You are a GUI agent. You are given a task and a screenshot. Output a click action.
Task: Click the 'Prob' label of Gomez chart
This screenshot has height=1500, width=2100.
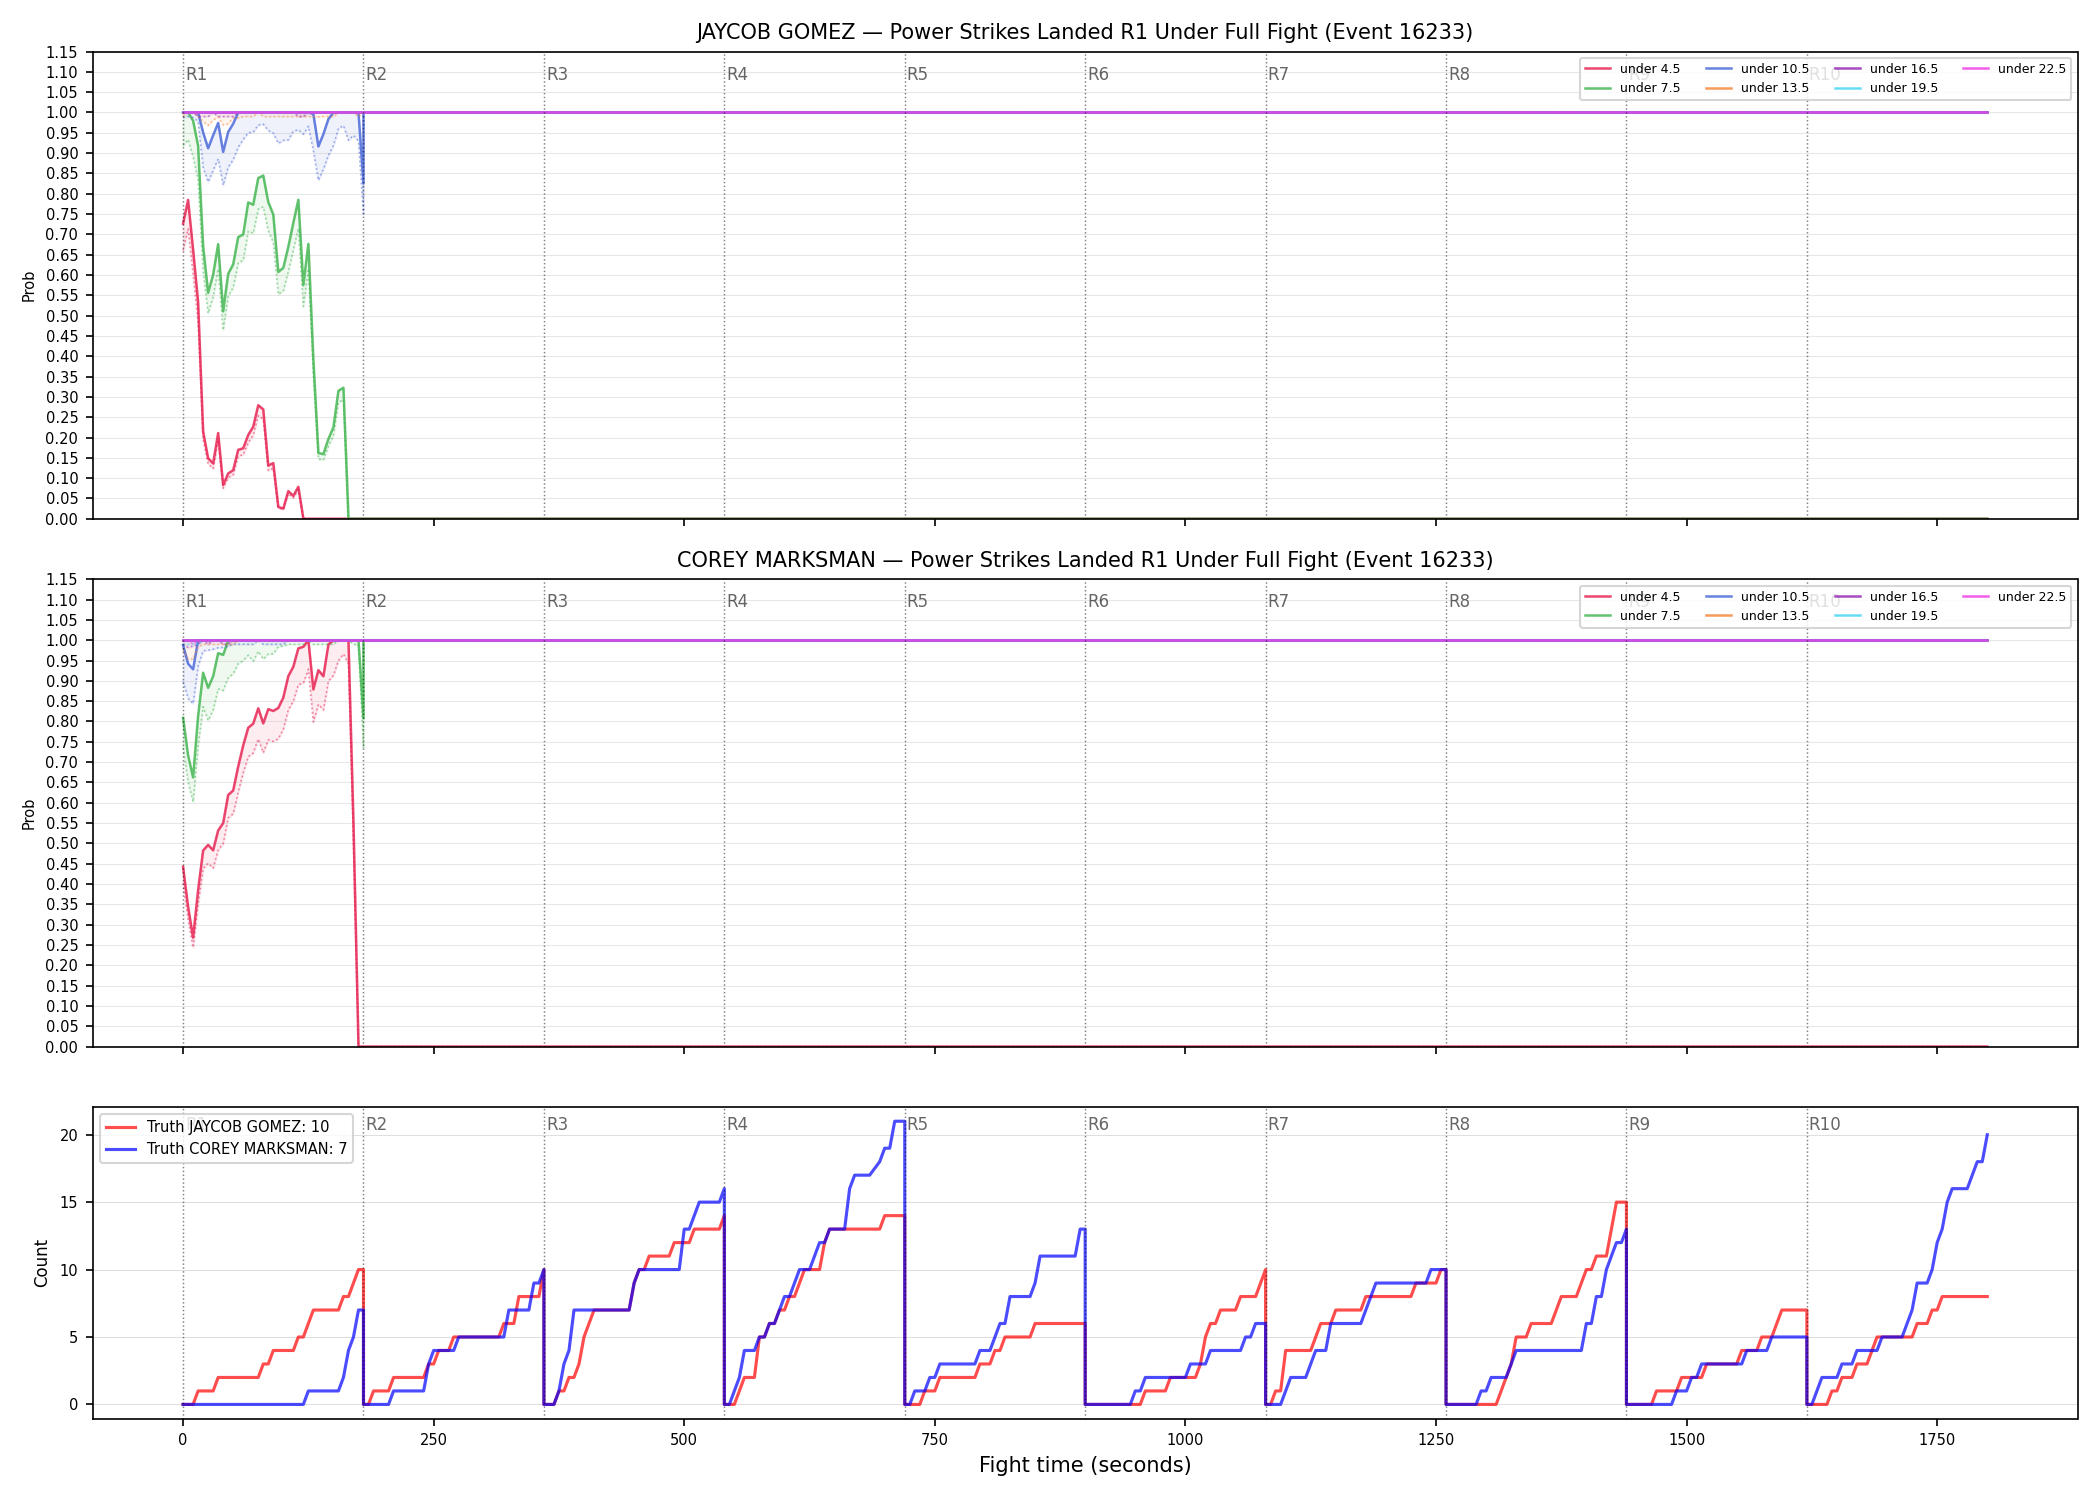click(x=29, y=286)
